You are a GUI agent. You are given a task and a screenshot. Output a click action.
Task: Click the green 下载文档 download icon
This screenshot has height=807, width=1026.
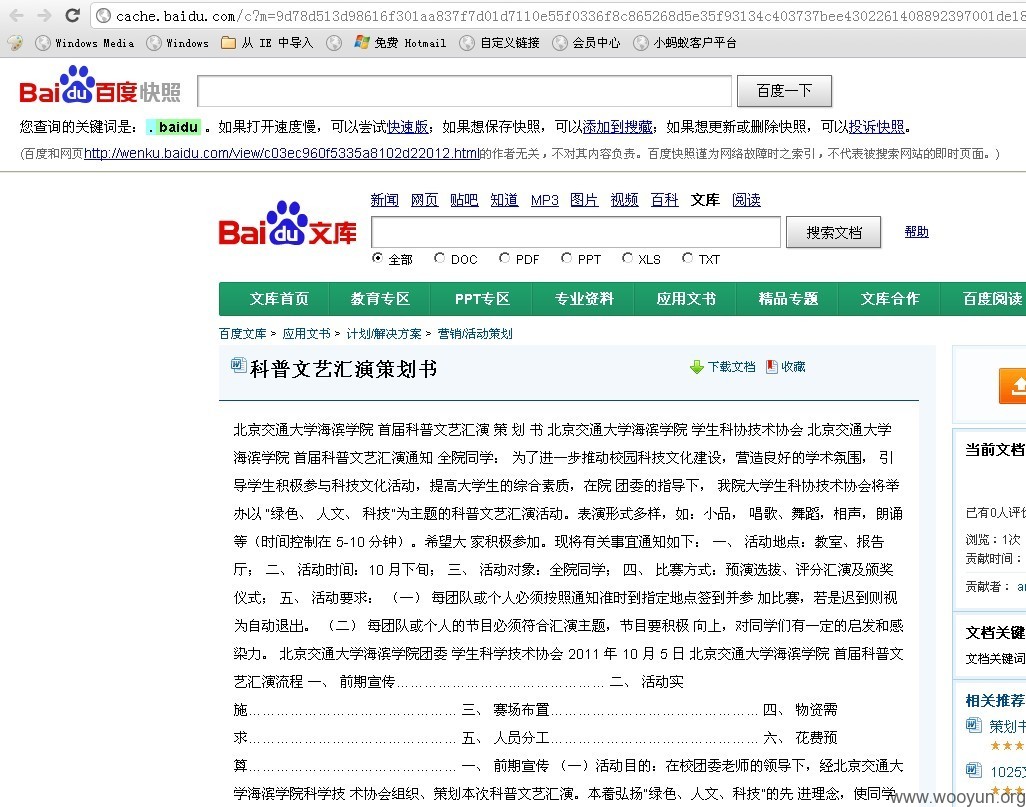tap(697, 367)
